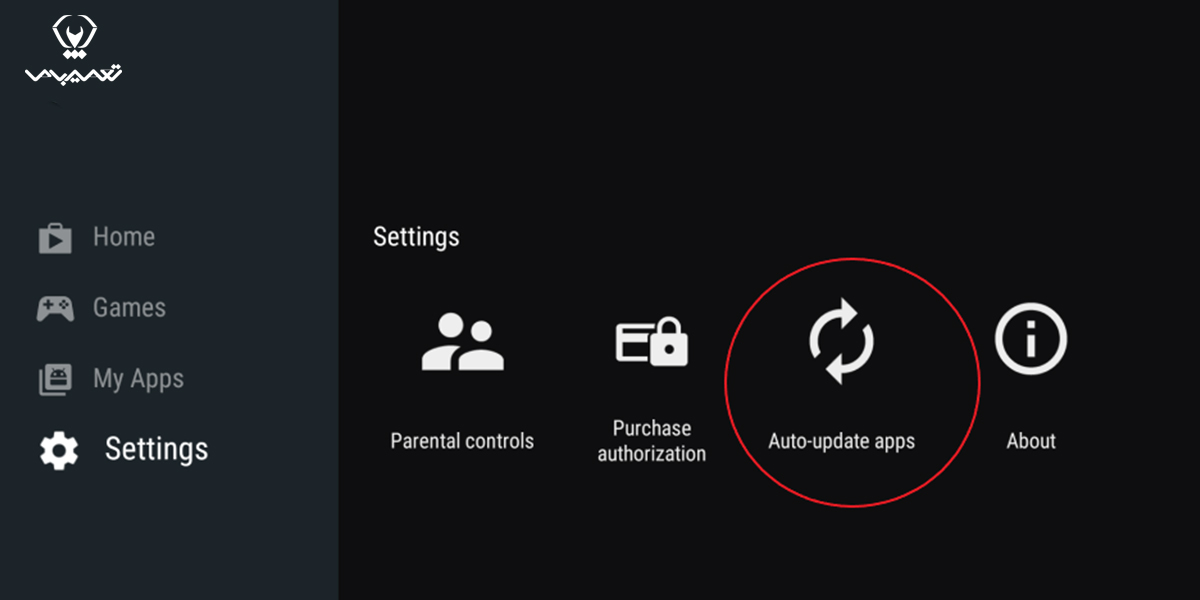Select the Purchase authorization card-lock icon
Screen dimensions: 1200x600
(652, 341)
